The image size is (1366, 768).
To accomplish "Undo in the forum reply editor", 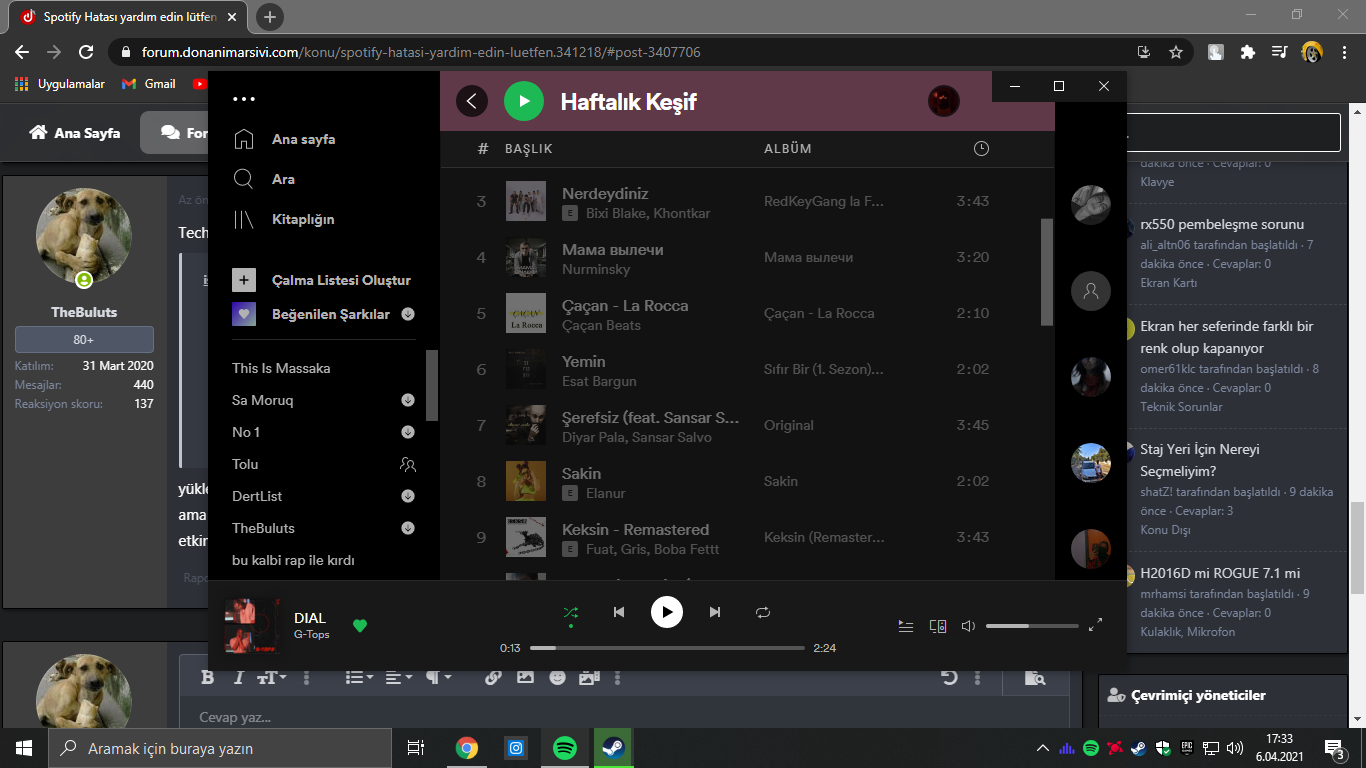I will point(949,678).
